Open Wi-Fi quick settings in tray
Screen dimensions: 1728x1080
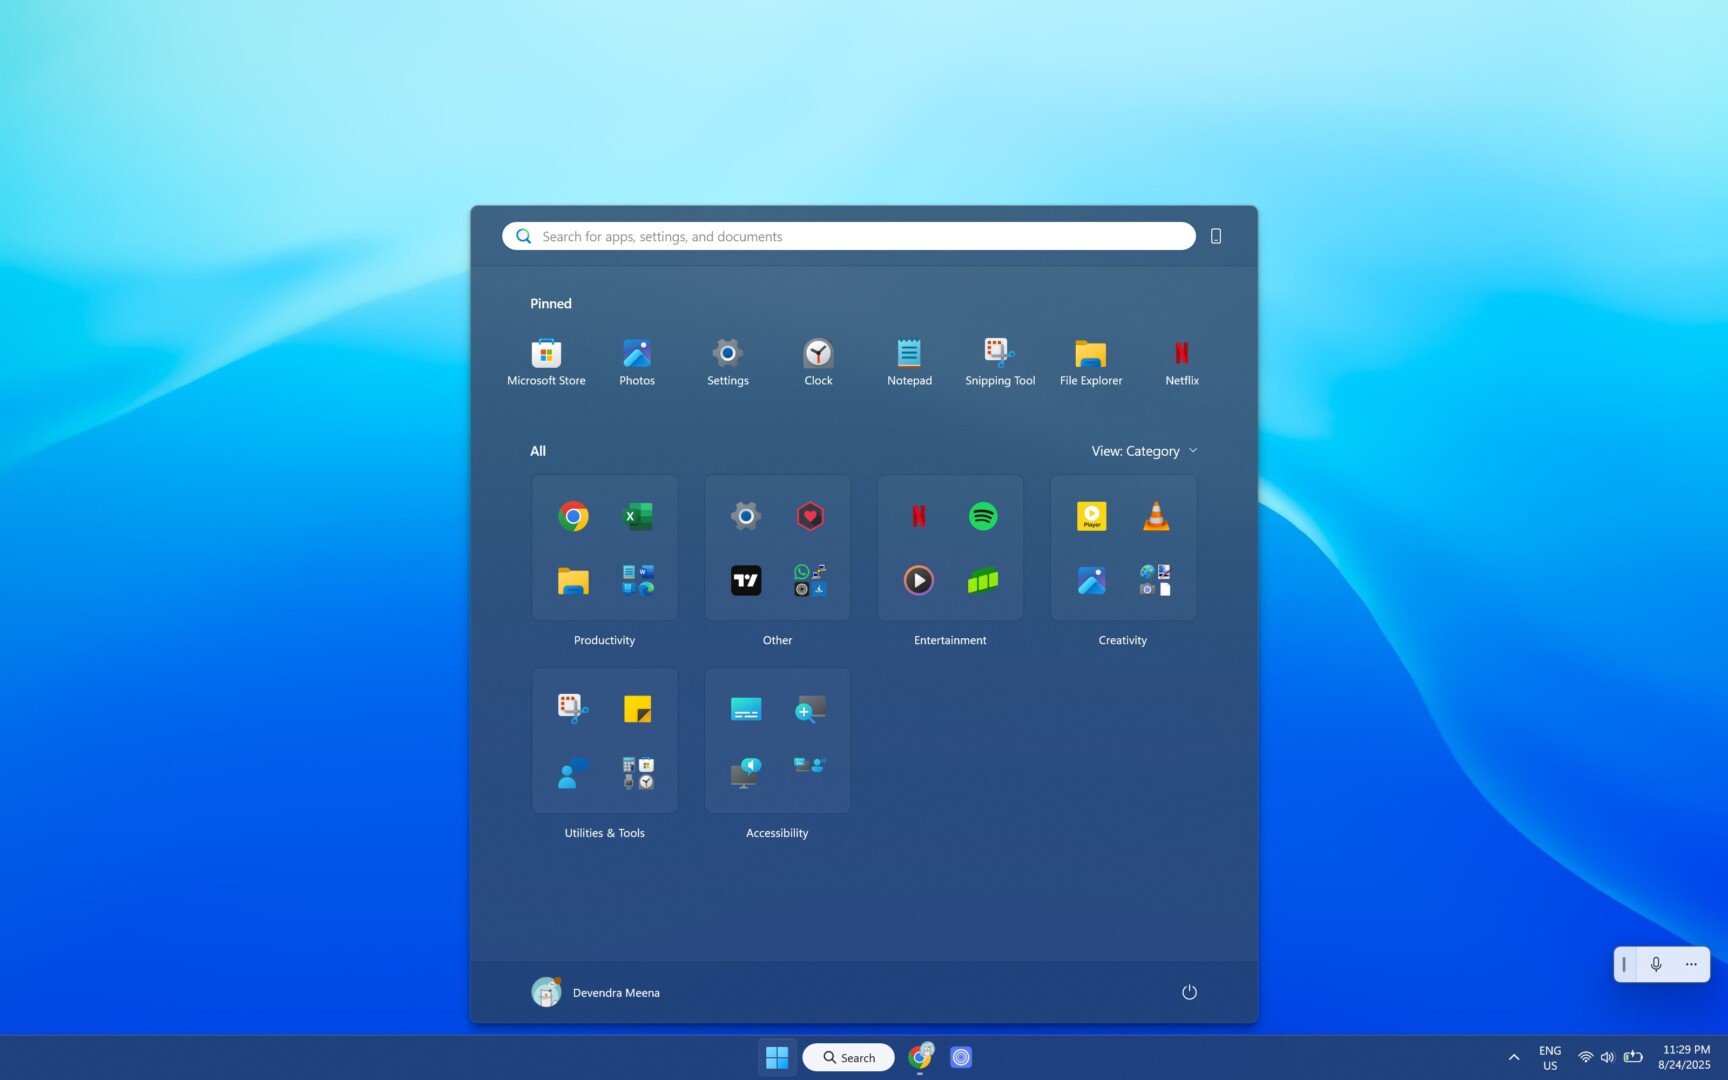click(1585, 1057)
